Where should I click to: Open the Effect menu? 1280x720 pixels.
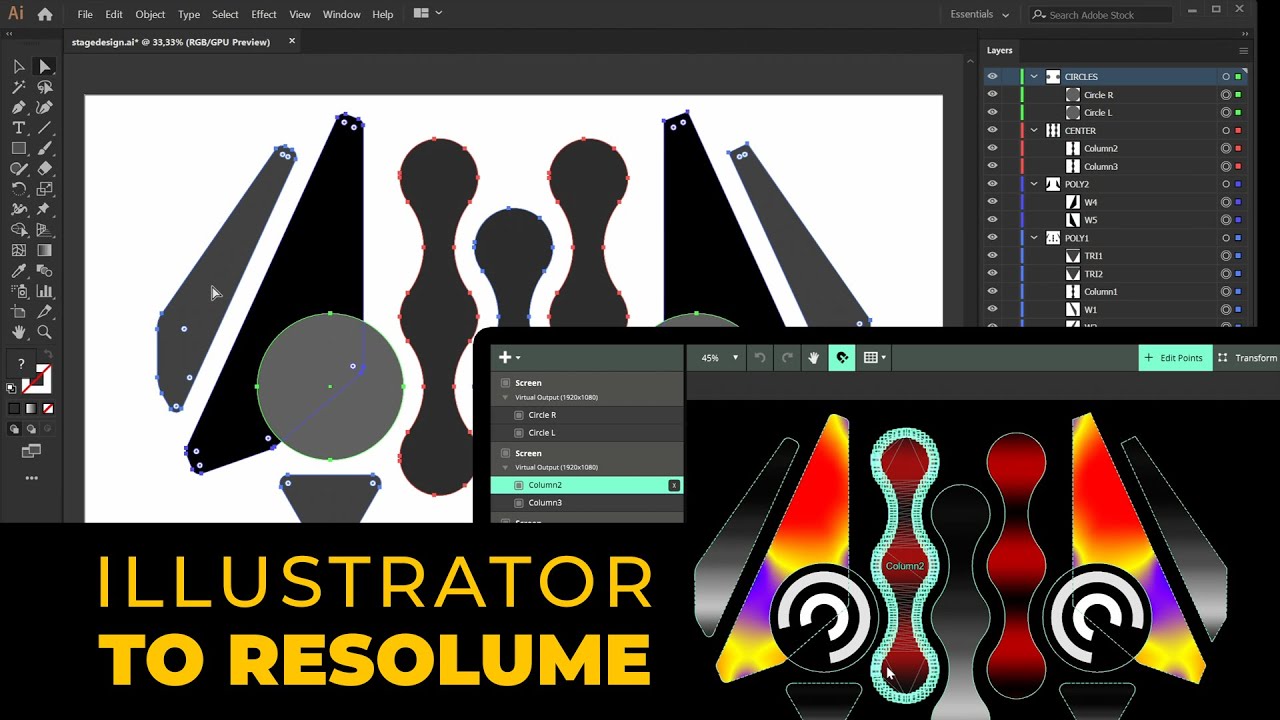264,15
